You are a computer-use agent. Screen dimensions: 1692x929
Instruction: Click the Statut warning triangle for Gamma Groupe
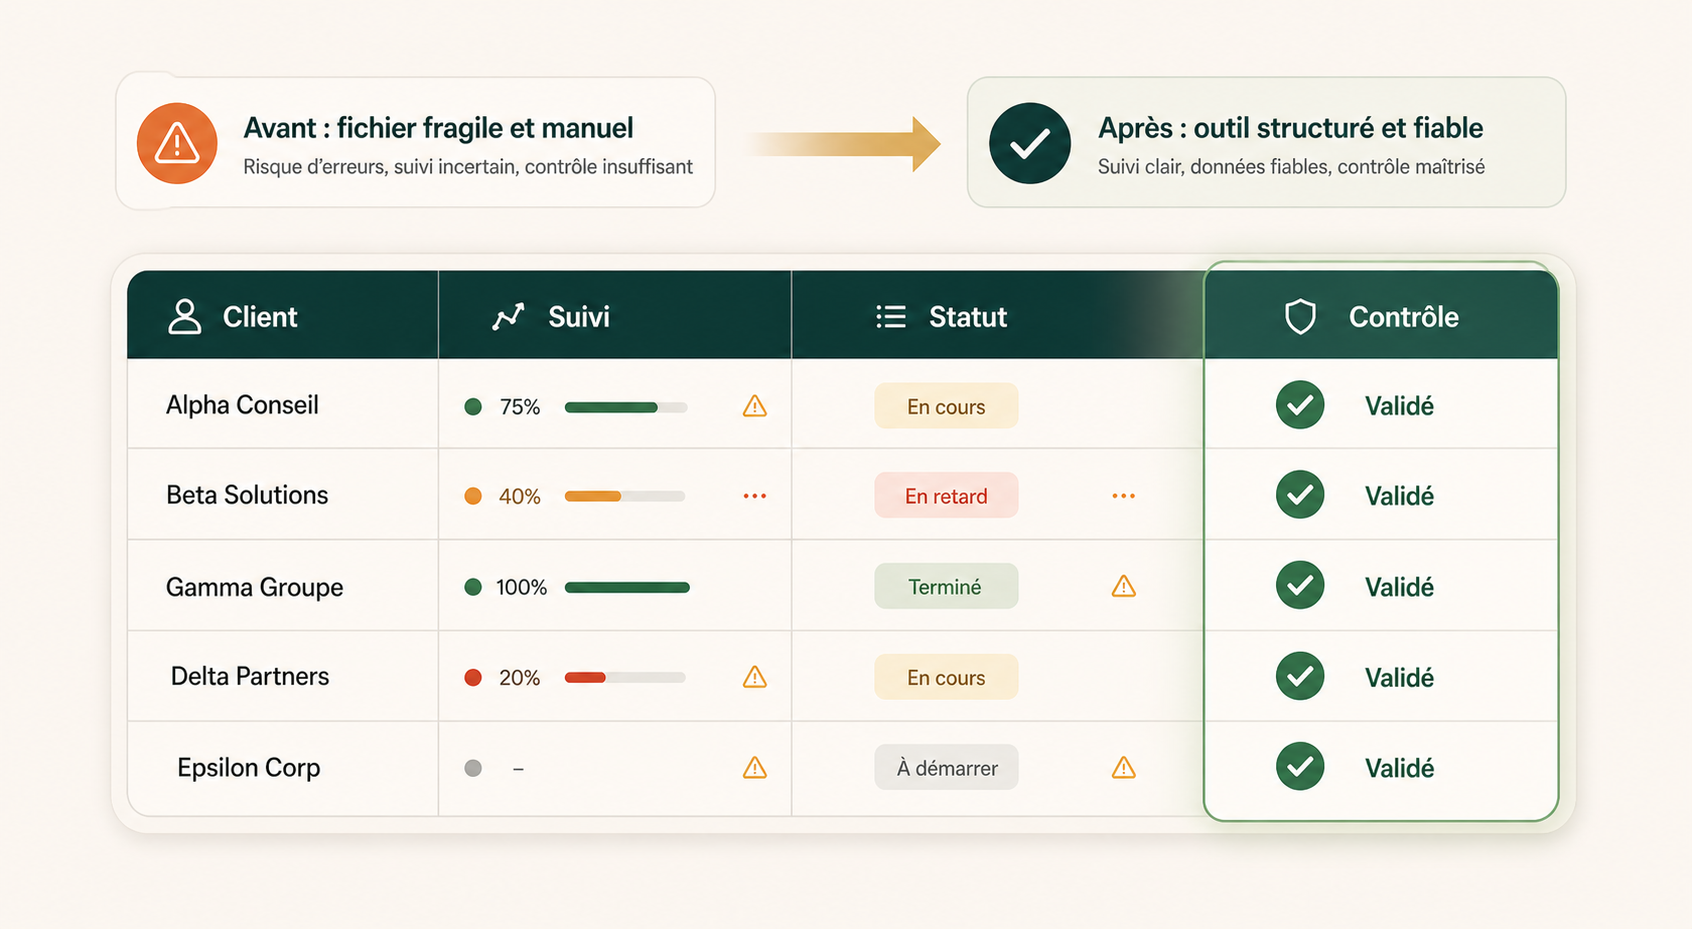click(1124, 586)
